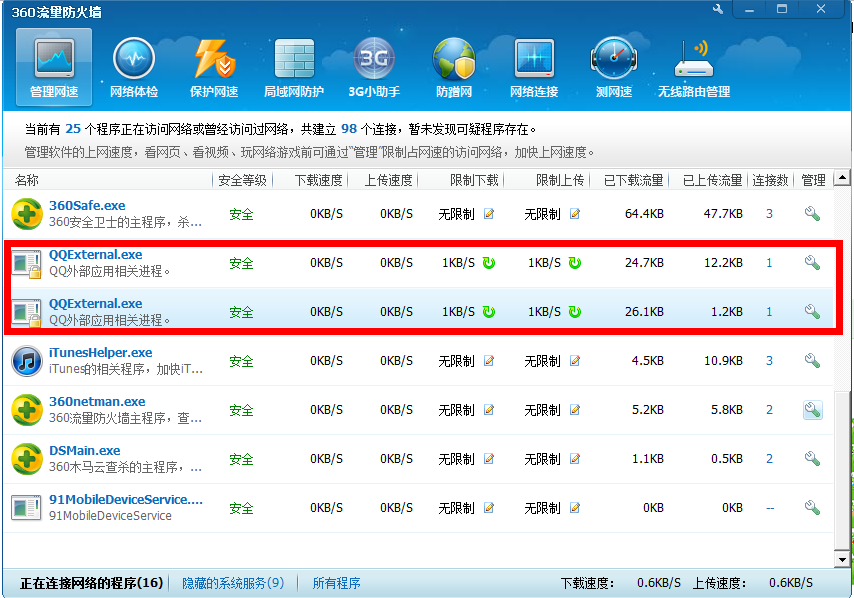Sort by the 连接数 column header
Screen dimensions: 854x598
(x=770, y=180)
